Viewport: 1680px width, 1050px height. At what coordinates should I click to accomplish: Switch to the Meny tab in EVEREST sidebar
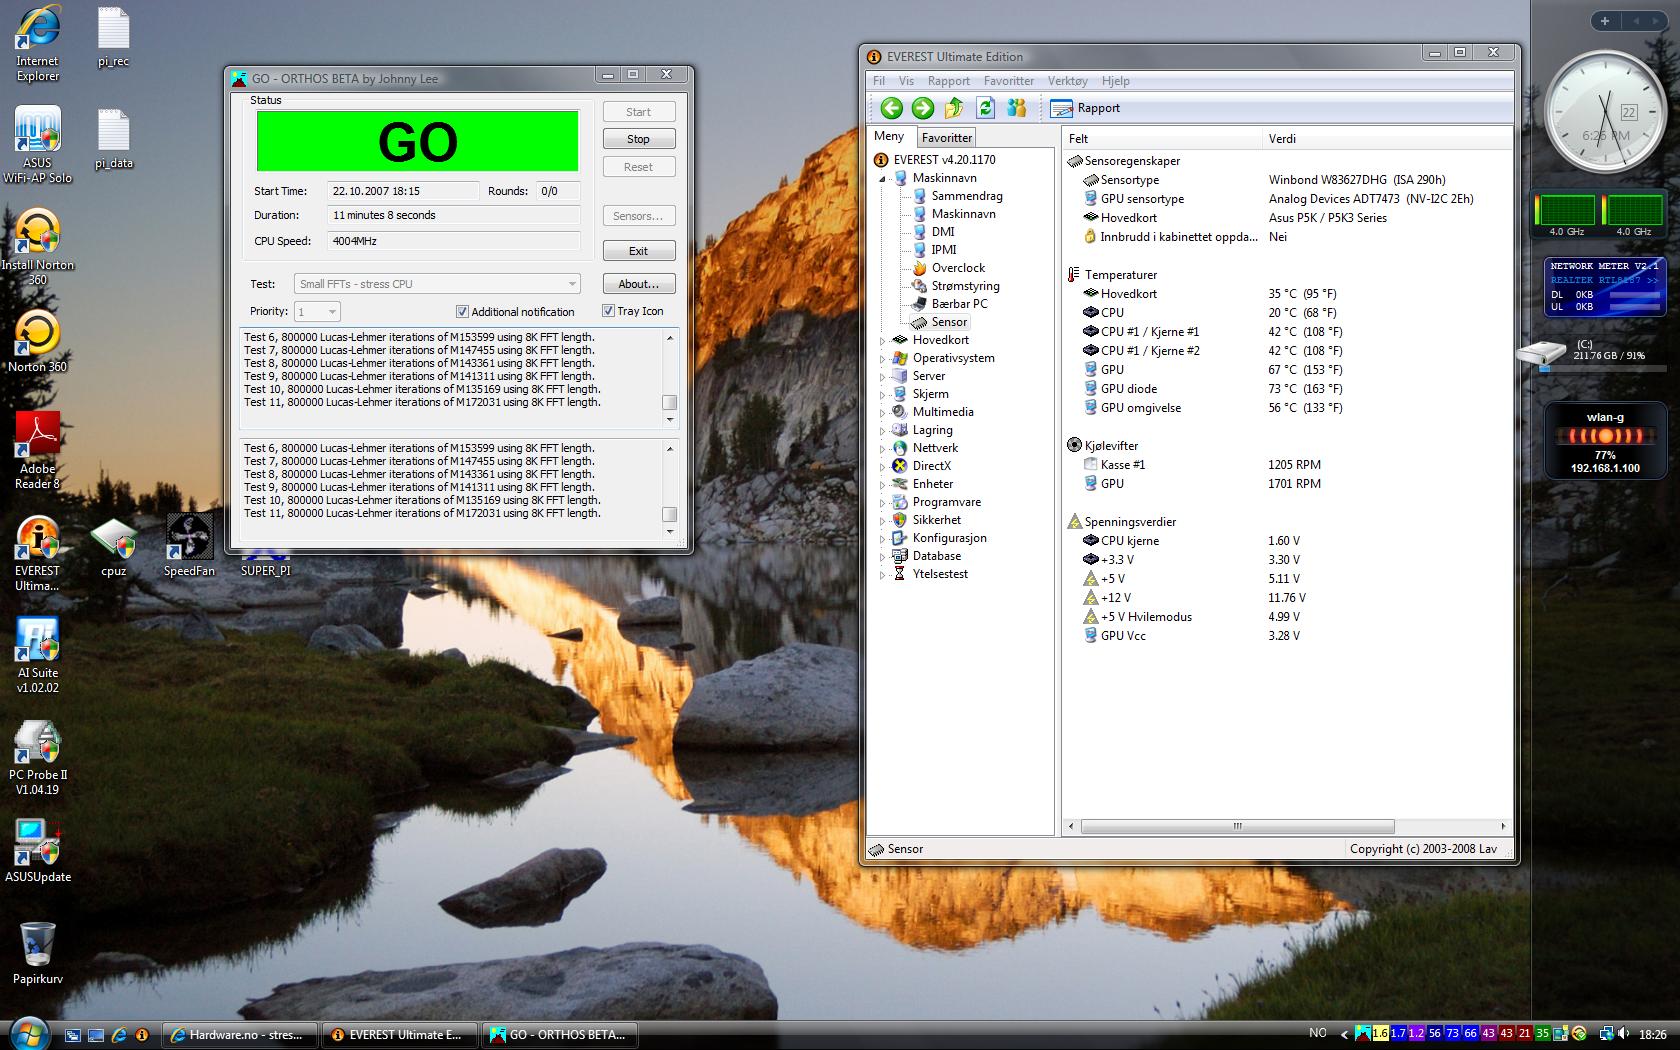[889, 136]
